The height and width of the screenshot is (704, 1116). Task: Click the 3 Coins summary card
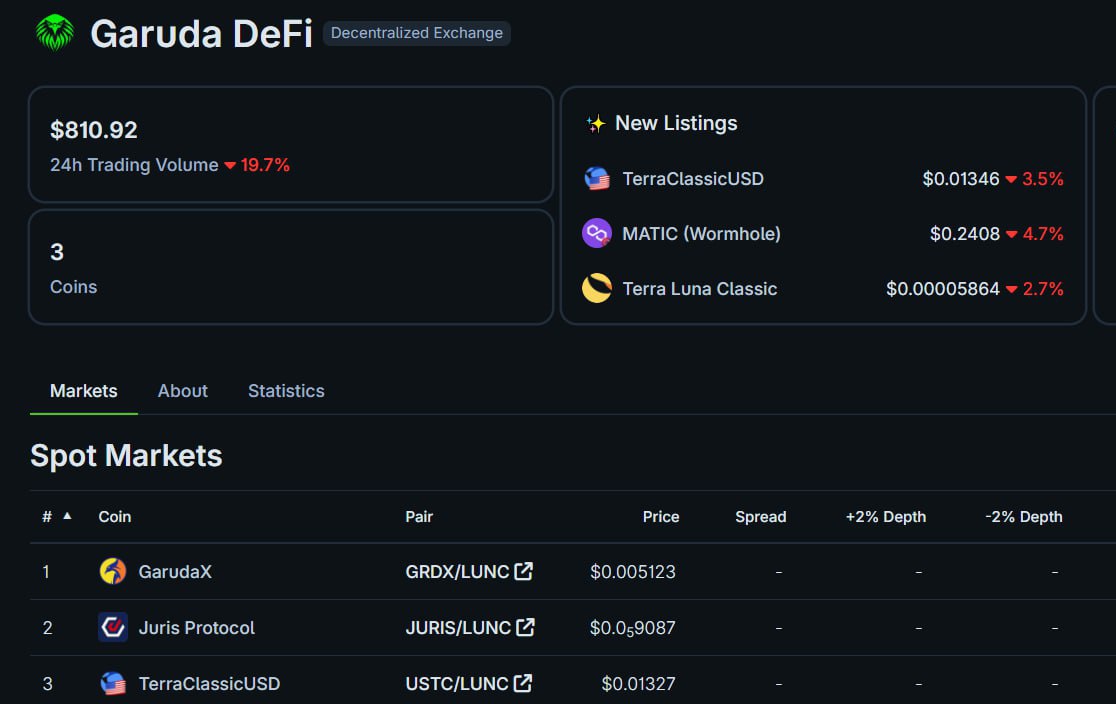(291, 267)
